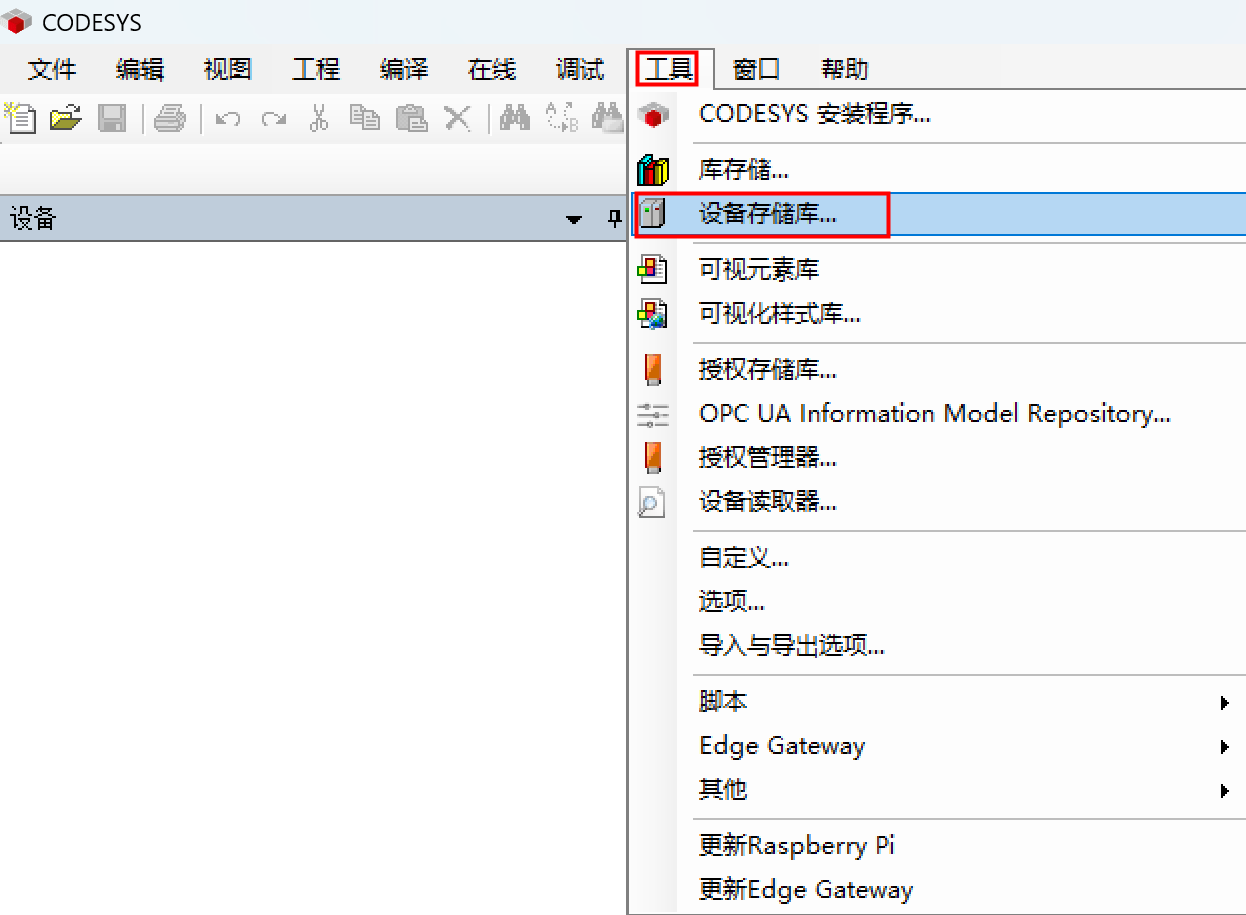Open a project using the Open folder icon
The image size is (1246, 915).
pos(66,117)
